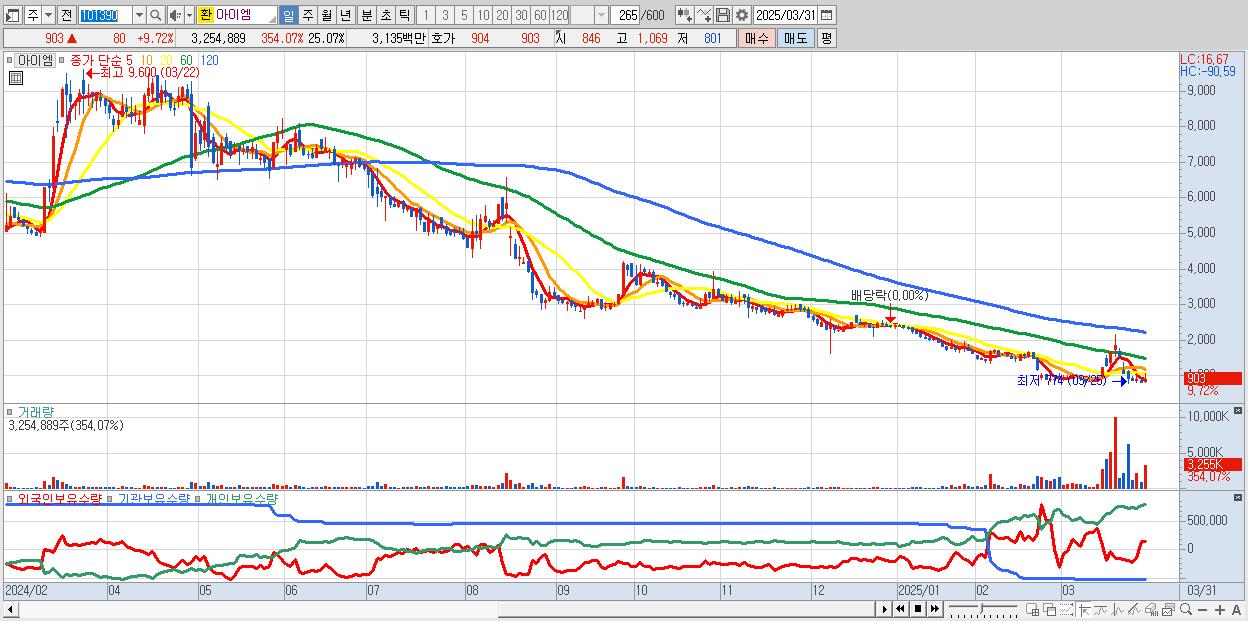The image size is (1248, 621).
Task: Toggle the 60 moving average legend label
Action: [x=186, y=60]
